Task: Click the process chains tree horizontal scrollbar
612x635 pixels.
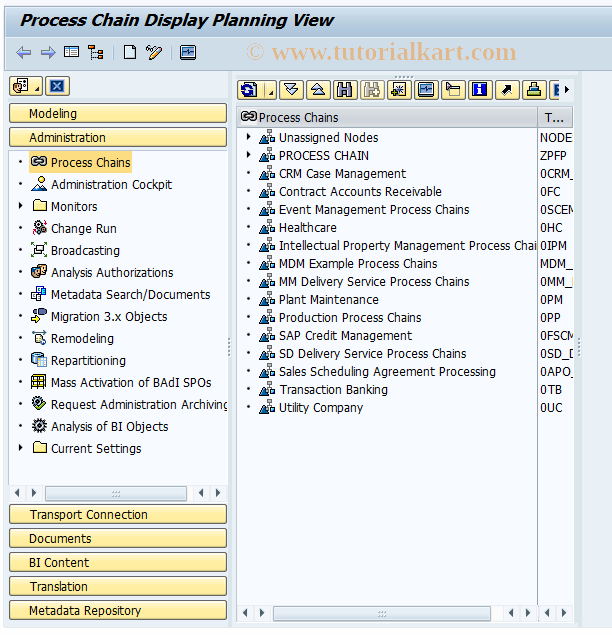Action: point(382,613)
